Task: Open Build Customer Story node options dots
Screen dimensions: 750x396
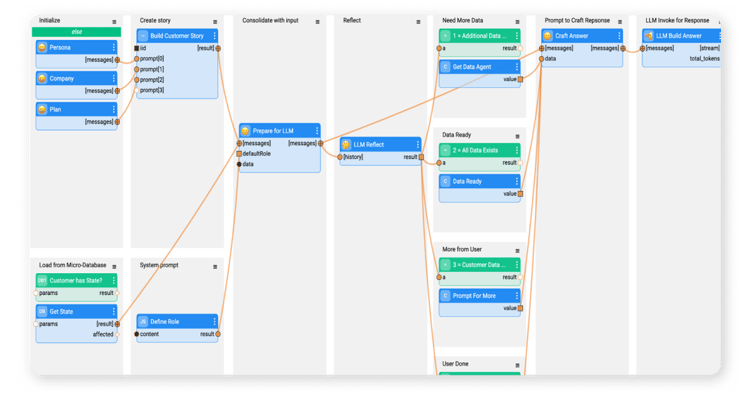Action: pos(214,36)
